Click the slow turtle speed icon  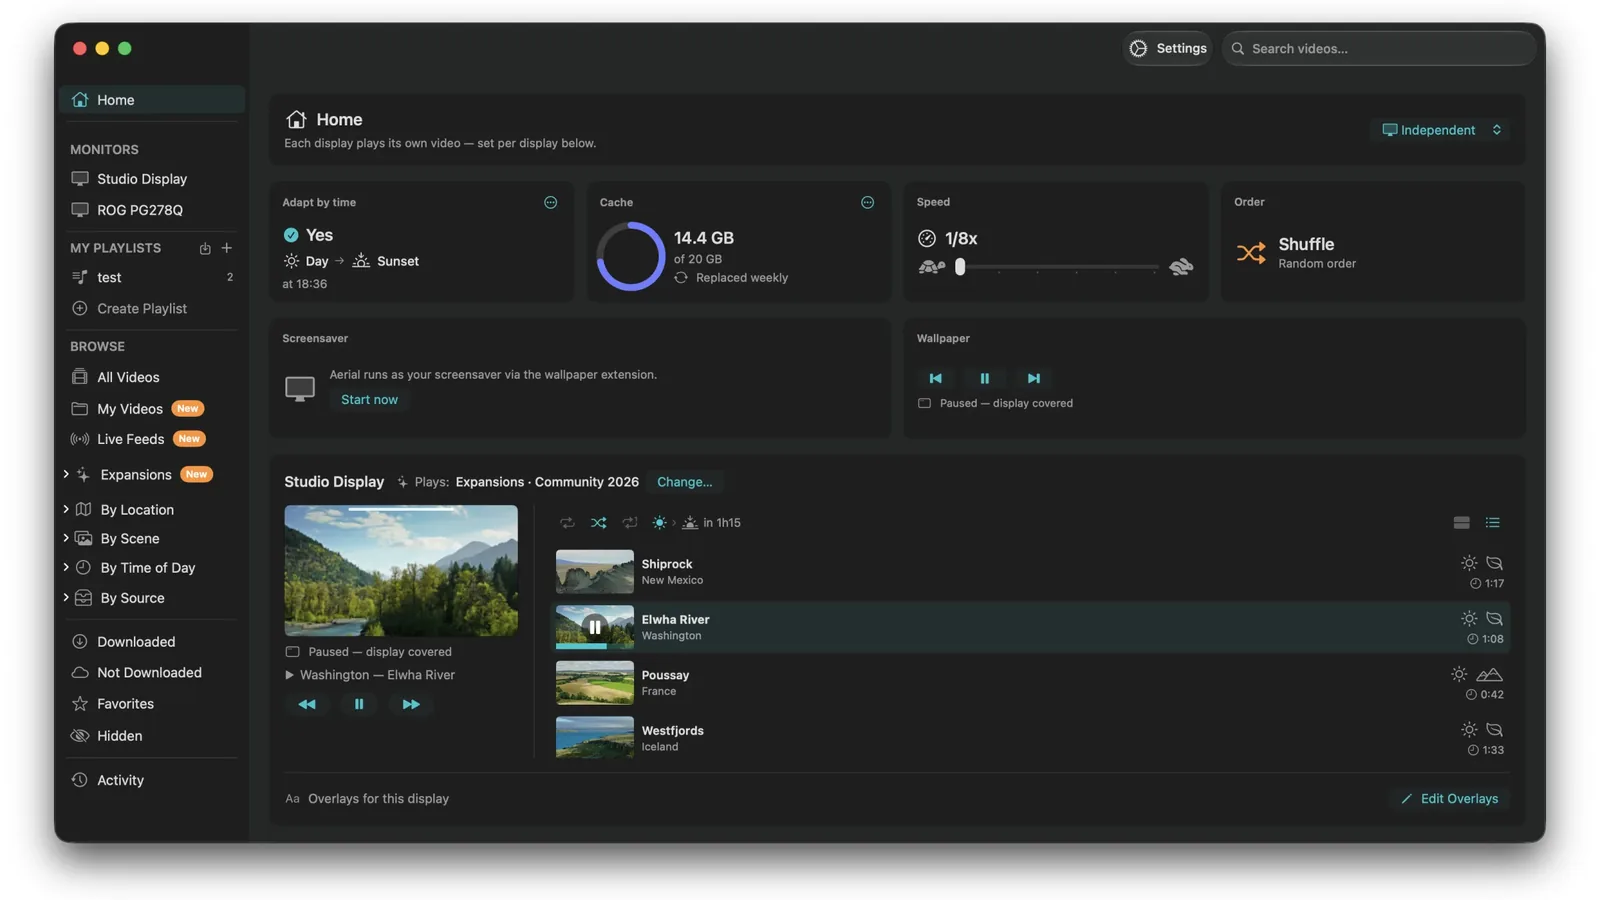click(931, 267)
